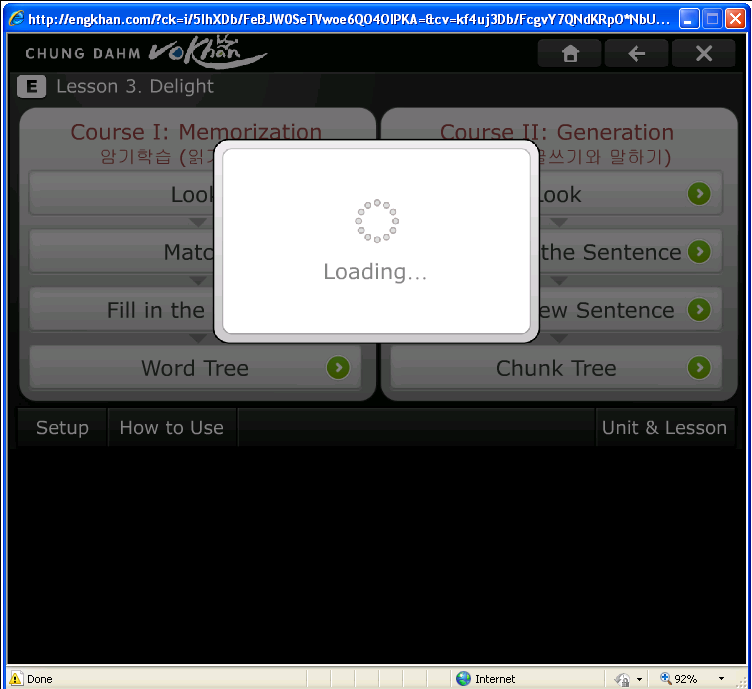This screenshot has height=689, width=752.
Task: Open the Word Tree activity
Action: pyautogui.click(x=195, y=368)
